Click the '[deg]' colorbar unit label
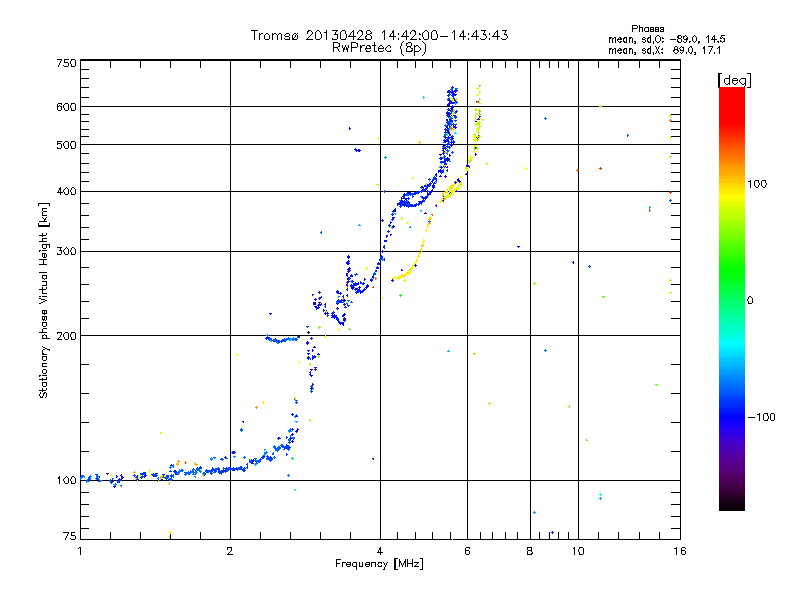 pos(734,80)
